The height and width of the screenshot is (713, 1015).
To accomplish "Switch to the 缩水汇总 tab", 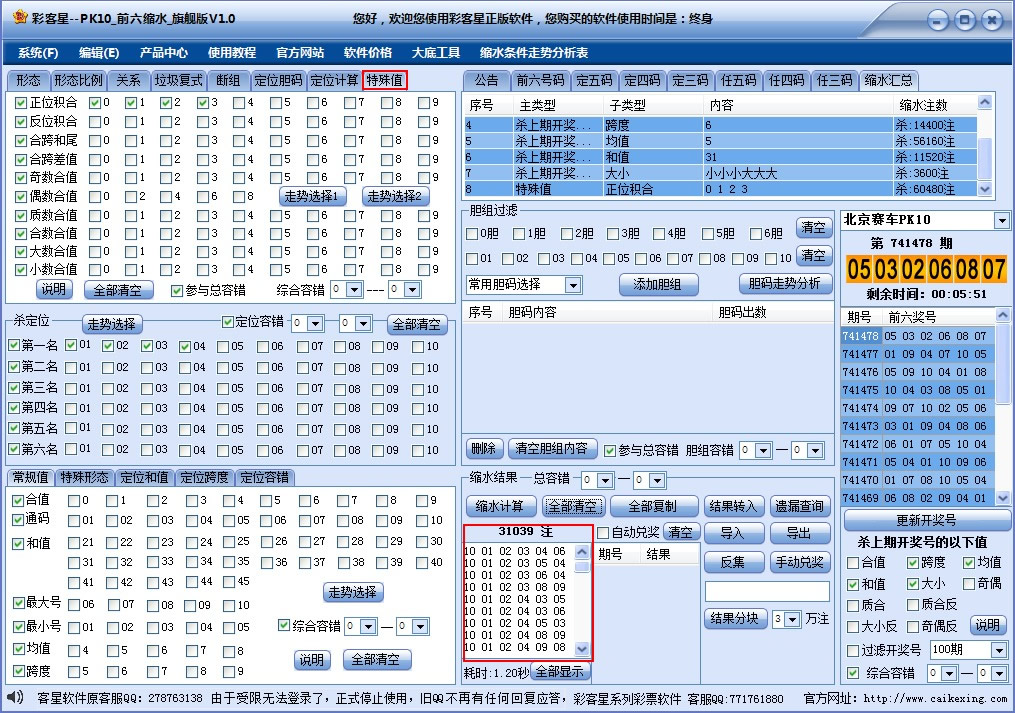I will [888, 80].
